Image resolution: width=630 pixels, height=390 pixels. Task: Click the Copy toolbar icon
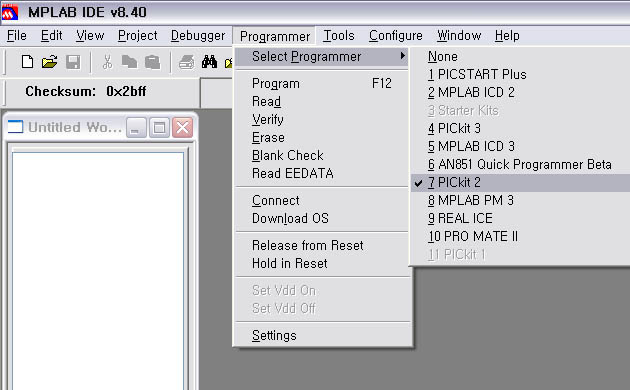(129, 62)
